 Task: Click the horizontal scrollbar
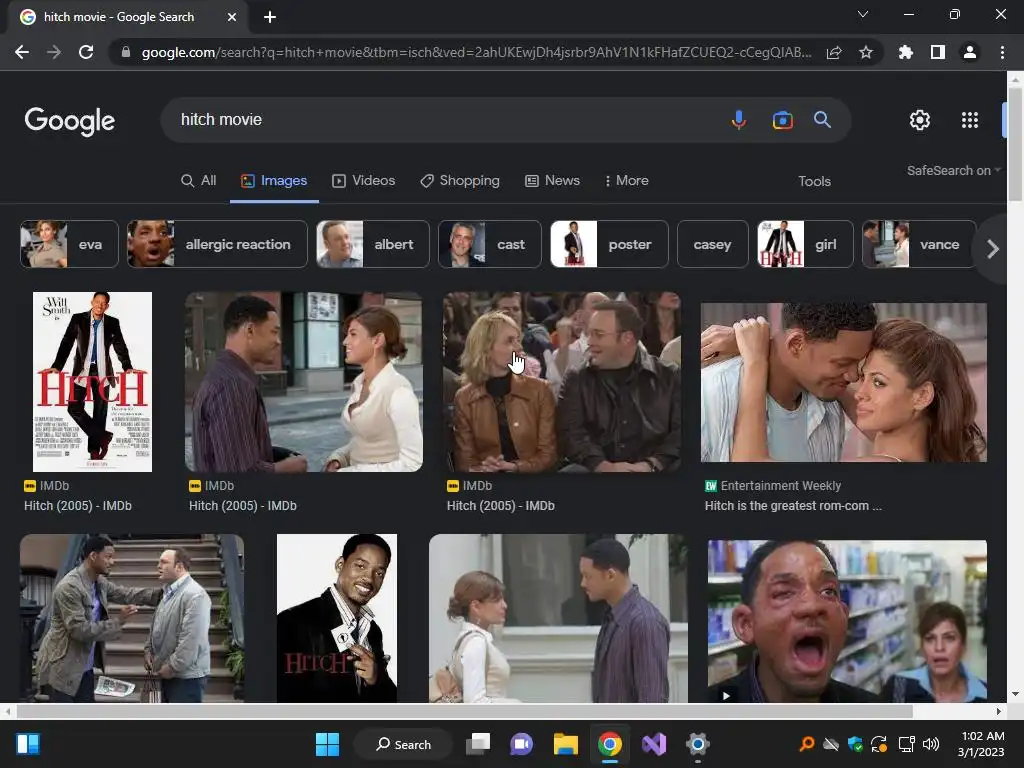(x=464, y=711)
